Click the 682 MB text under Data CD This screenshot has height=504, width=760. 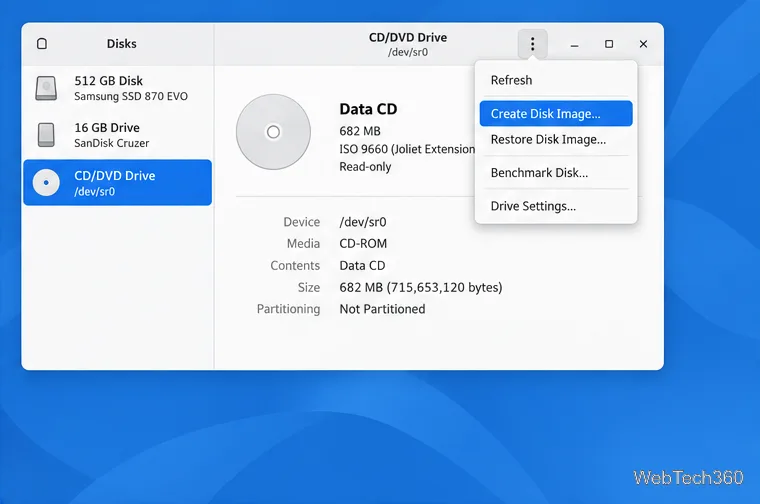click(360, 131)
